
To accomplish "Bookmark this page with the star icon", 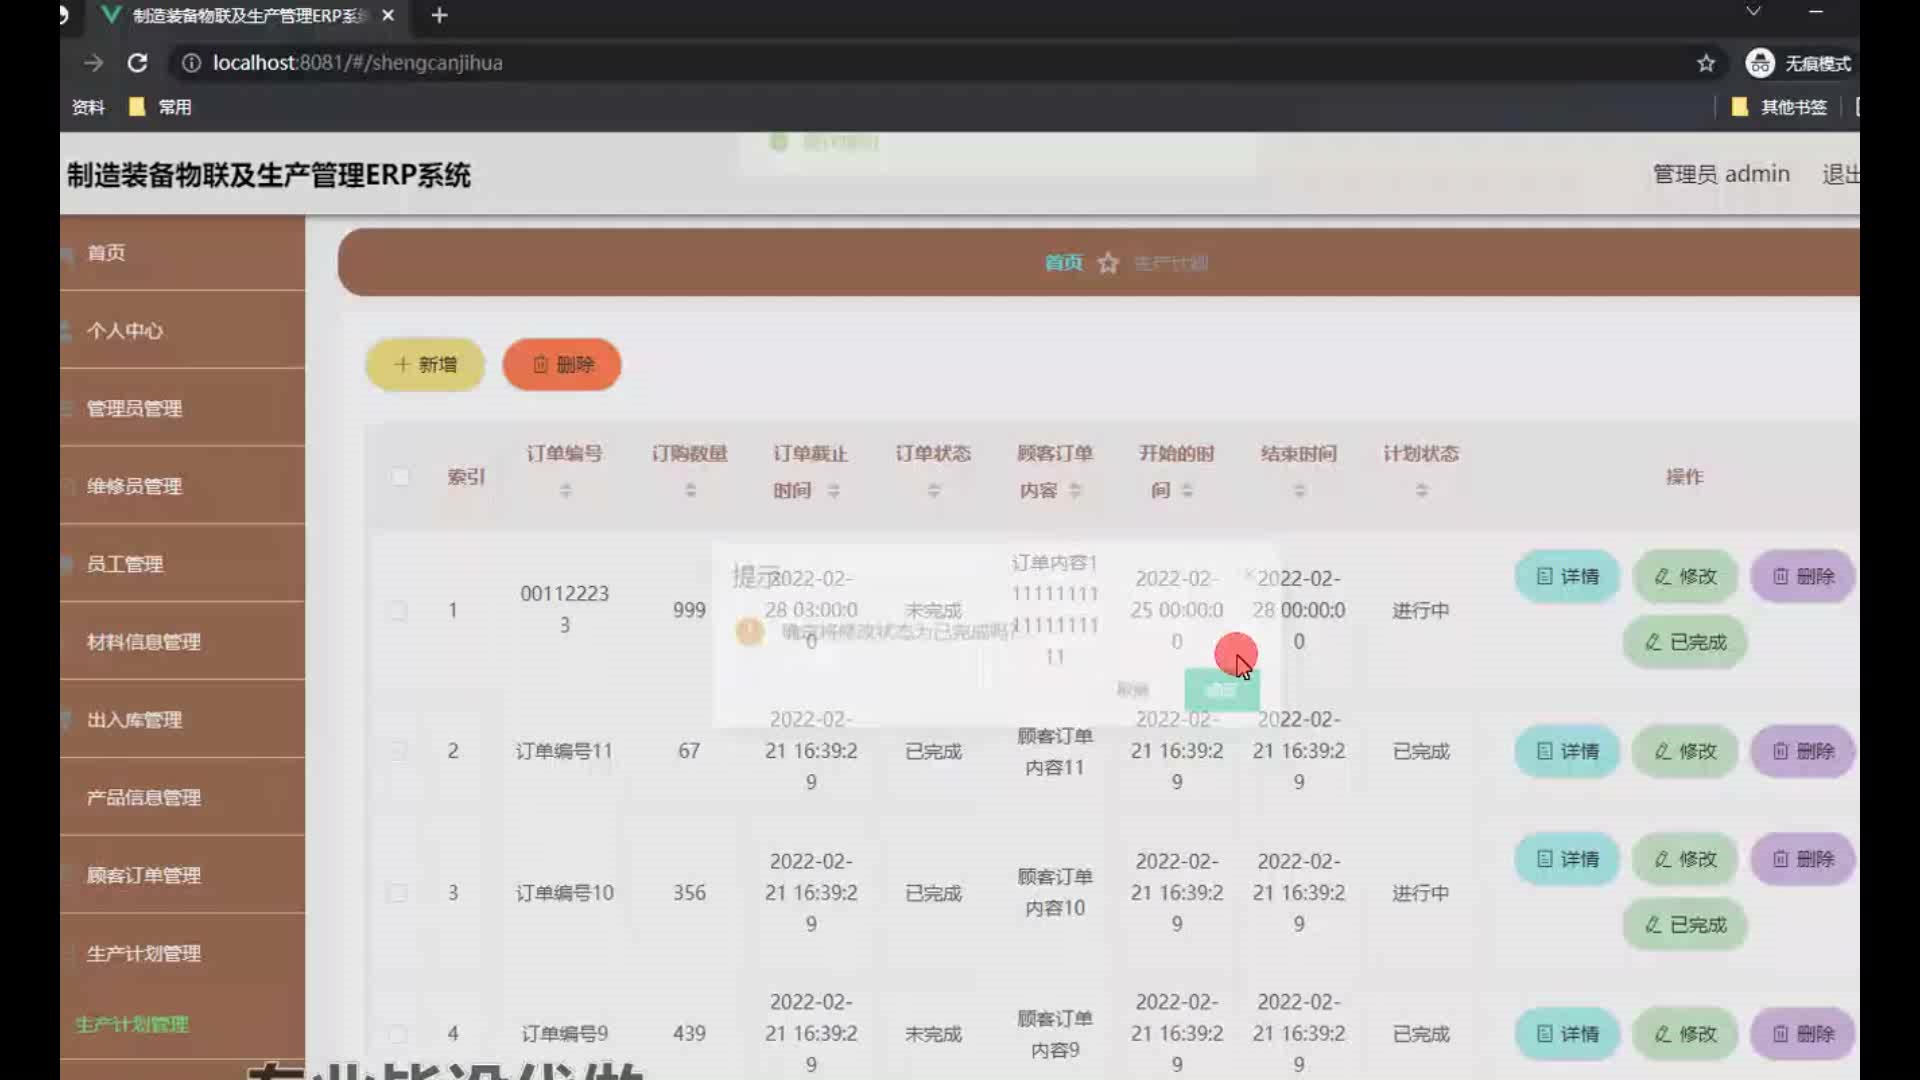I will pyautogui.click(x=1706, y=63).
